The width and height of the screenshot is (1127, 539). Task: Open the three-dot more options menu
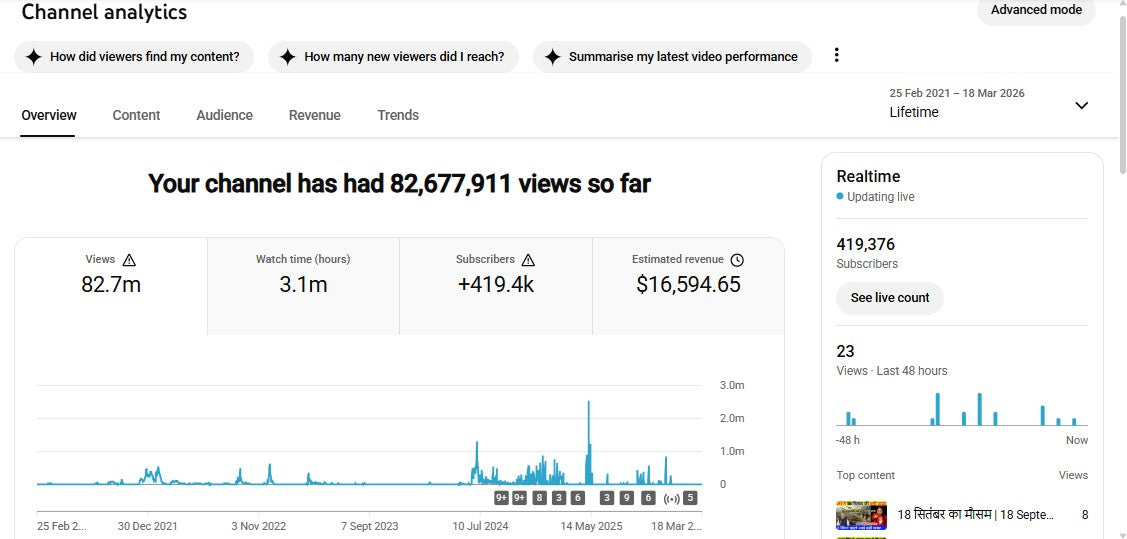click(837, 56)
